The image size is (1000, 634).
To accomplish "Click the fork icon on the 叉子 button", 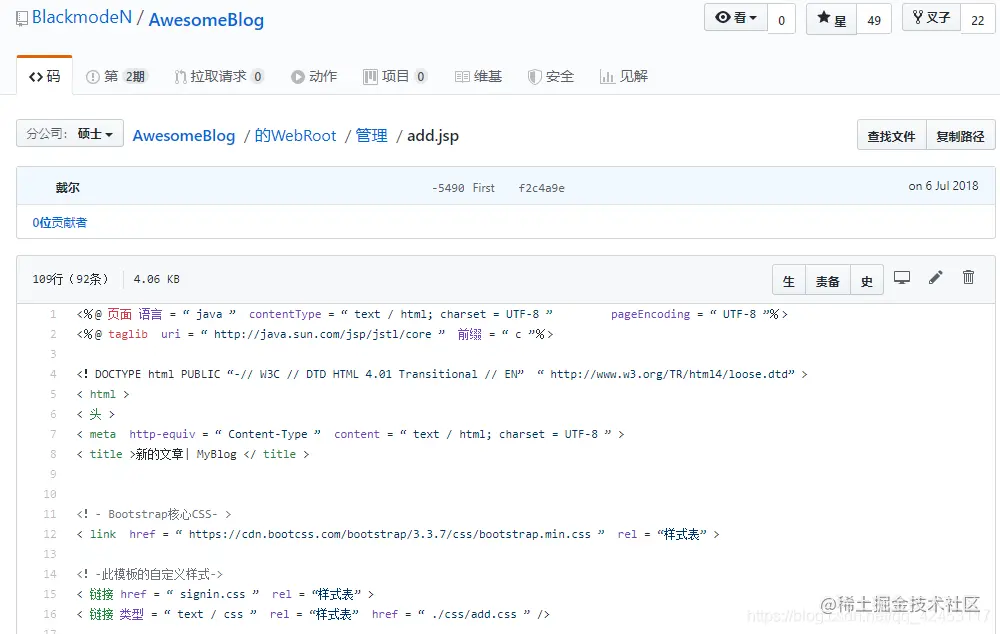I will pyautogui.click(x=920, y=17).
